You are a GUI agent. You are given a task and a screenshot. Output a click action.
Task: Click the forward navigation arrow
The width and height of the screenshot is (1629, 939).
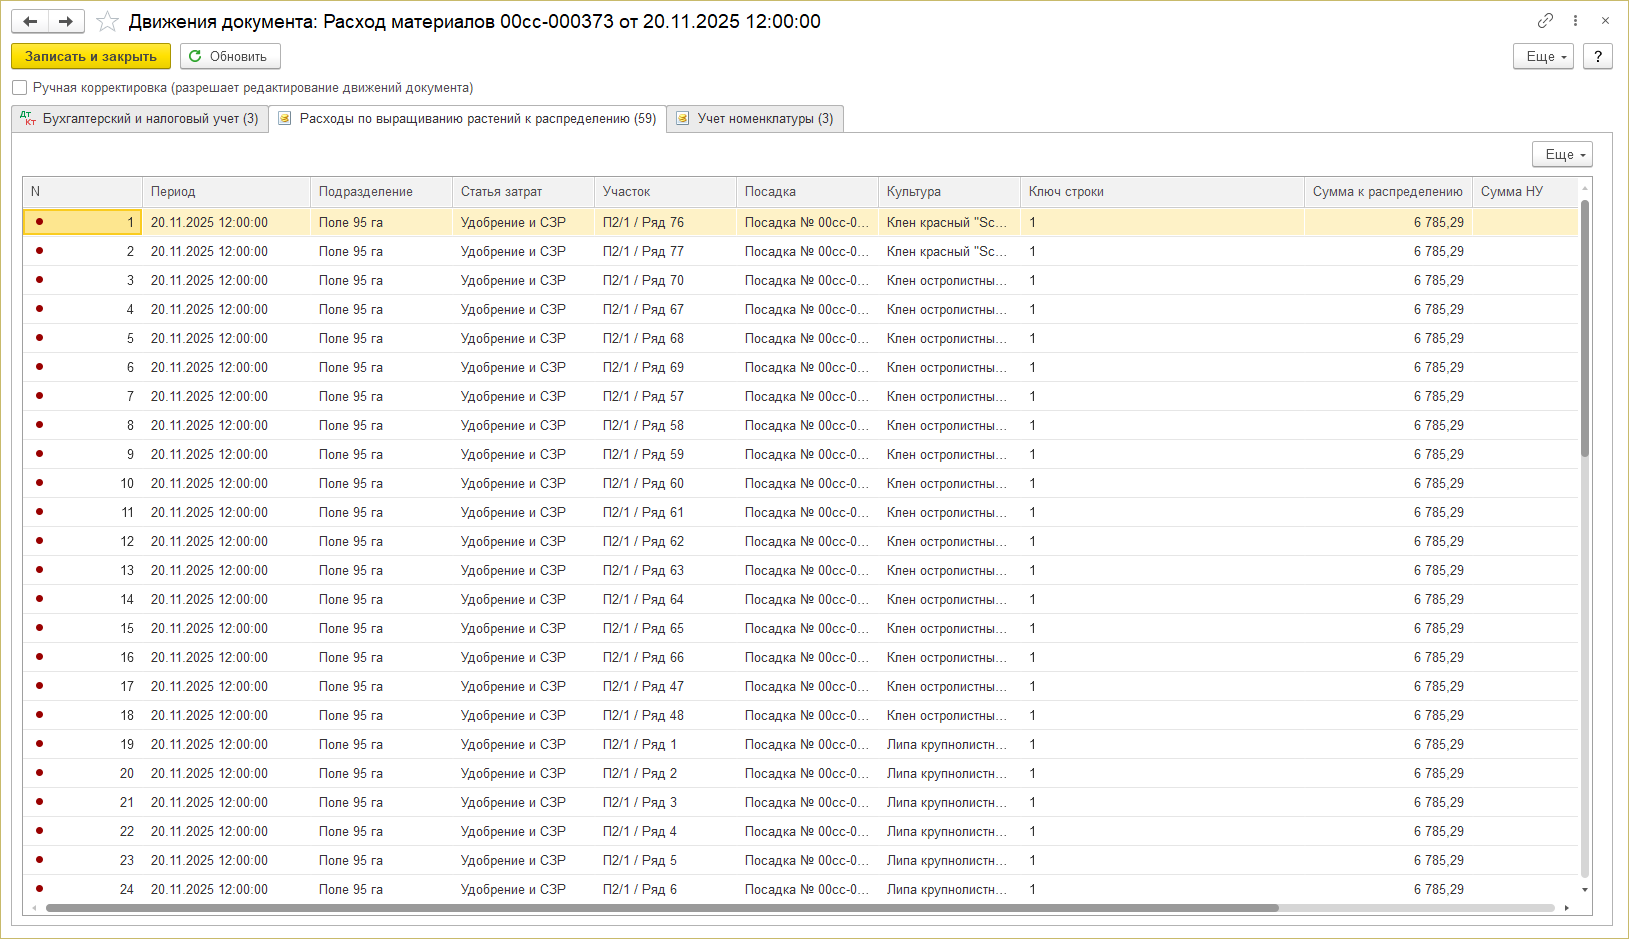click(66, 22)
